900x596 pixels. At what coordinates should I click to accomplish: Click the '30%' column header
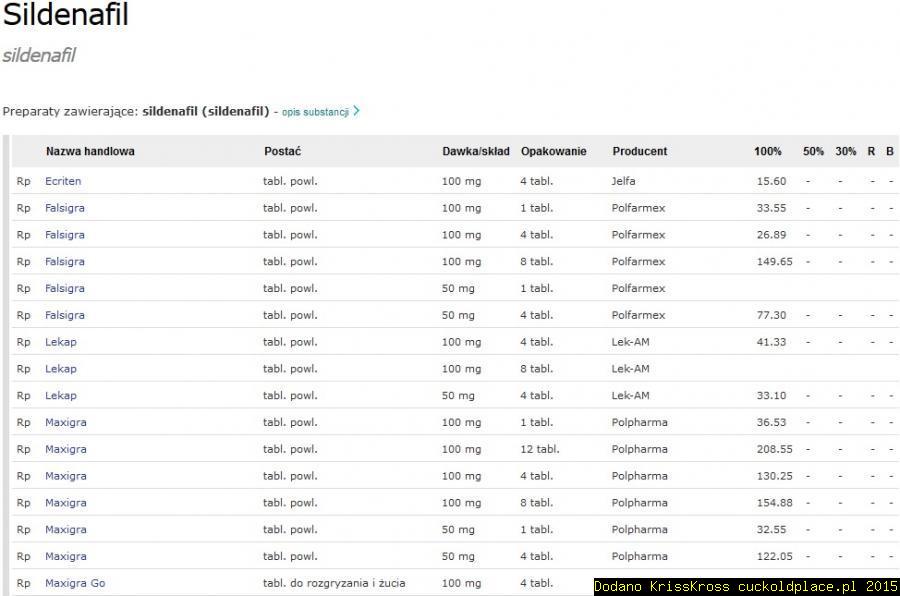[845, 151]
